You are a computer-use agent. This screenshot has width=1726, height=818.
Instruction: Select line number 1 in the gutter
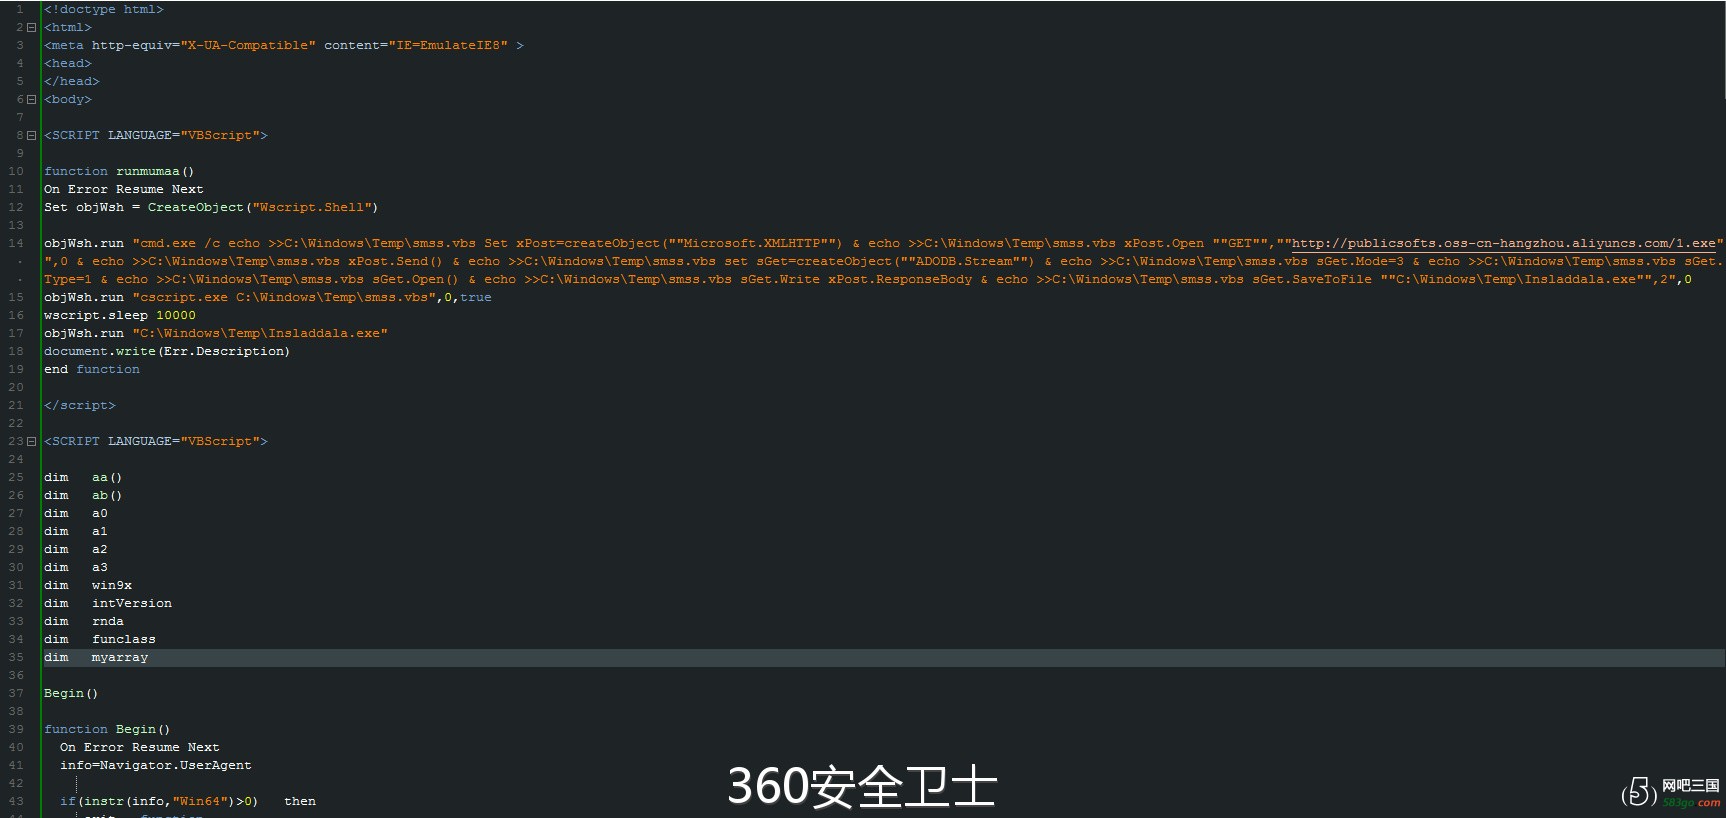pos(20,9)
